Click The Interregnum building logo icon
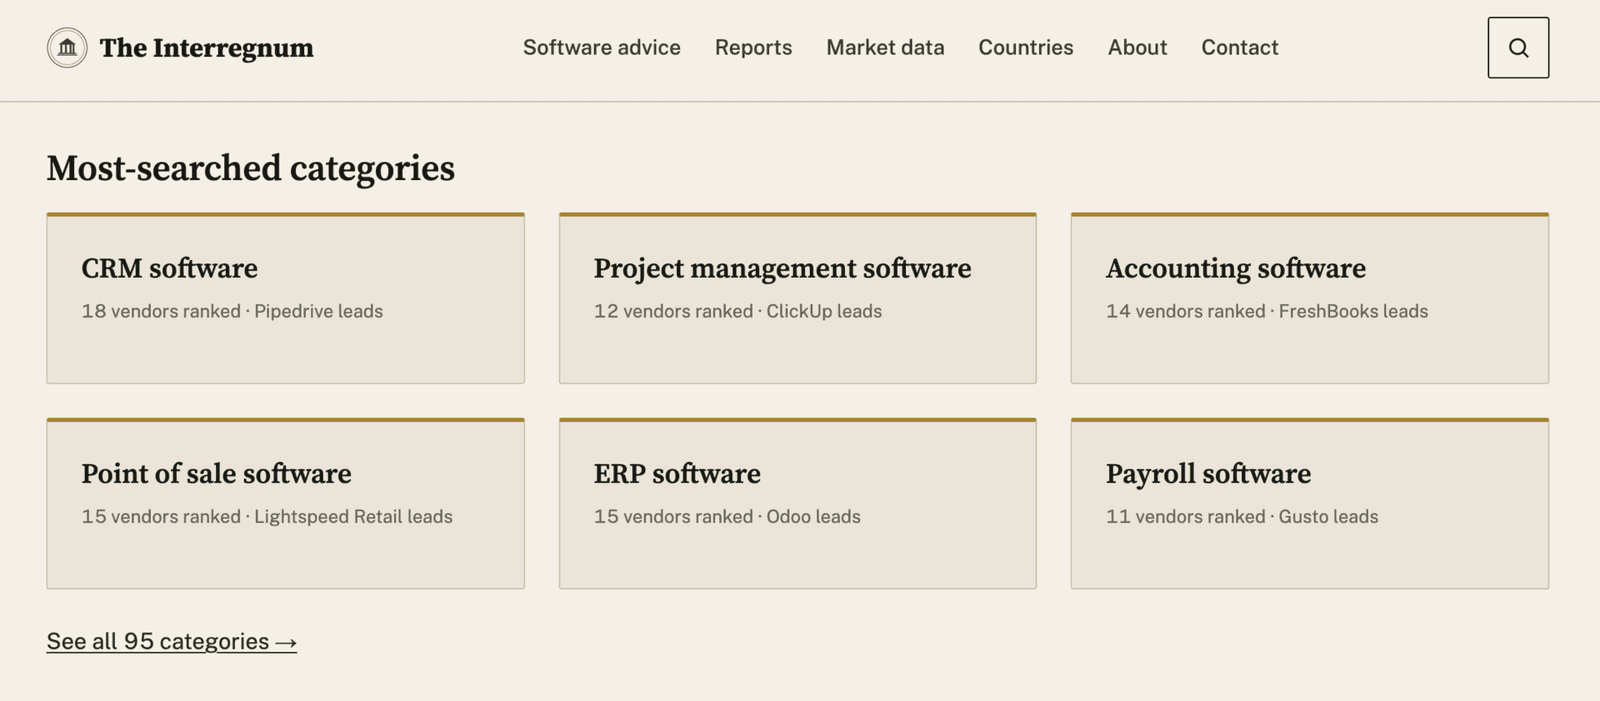This screenshot has height=701, width=1600. pos(67,48)
